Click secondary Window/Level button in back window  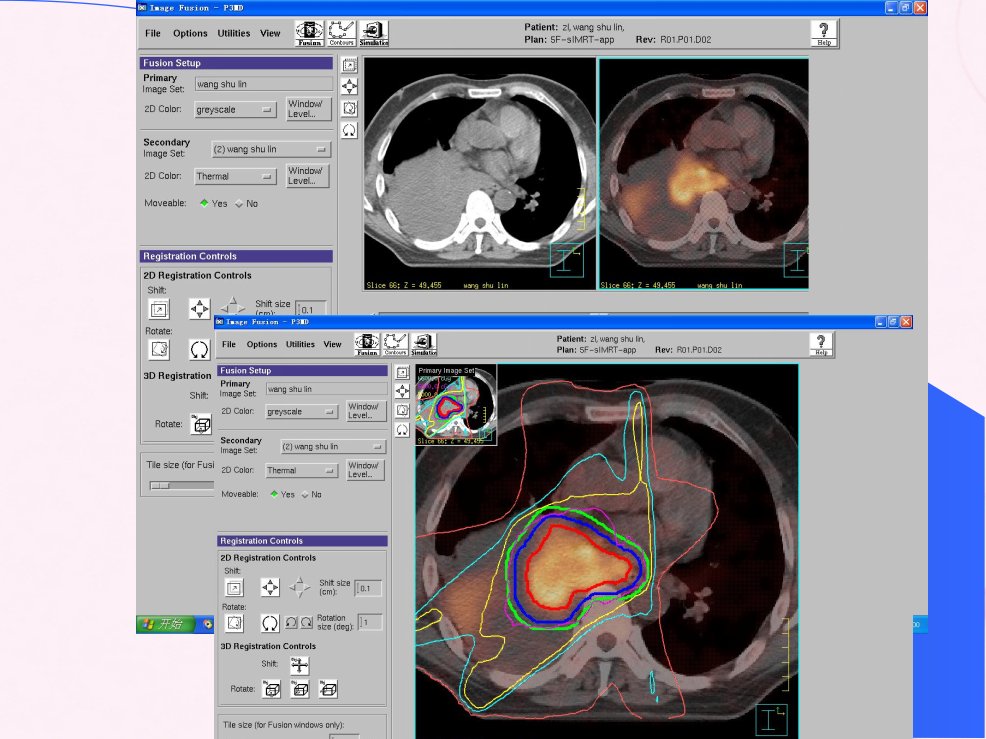305,175
